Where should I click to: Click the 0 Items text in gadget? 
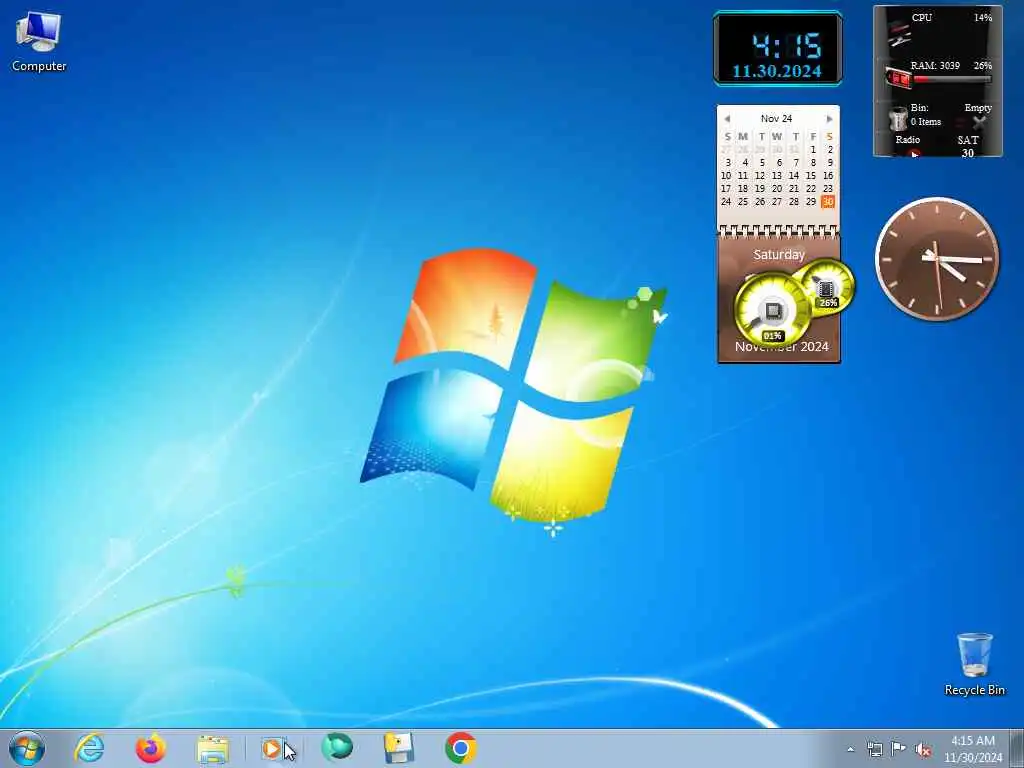point(926,121)
